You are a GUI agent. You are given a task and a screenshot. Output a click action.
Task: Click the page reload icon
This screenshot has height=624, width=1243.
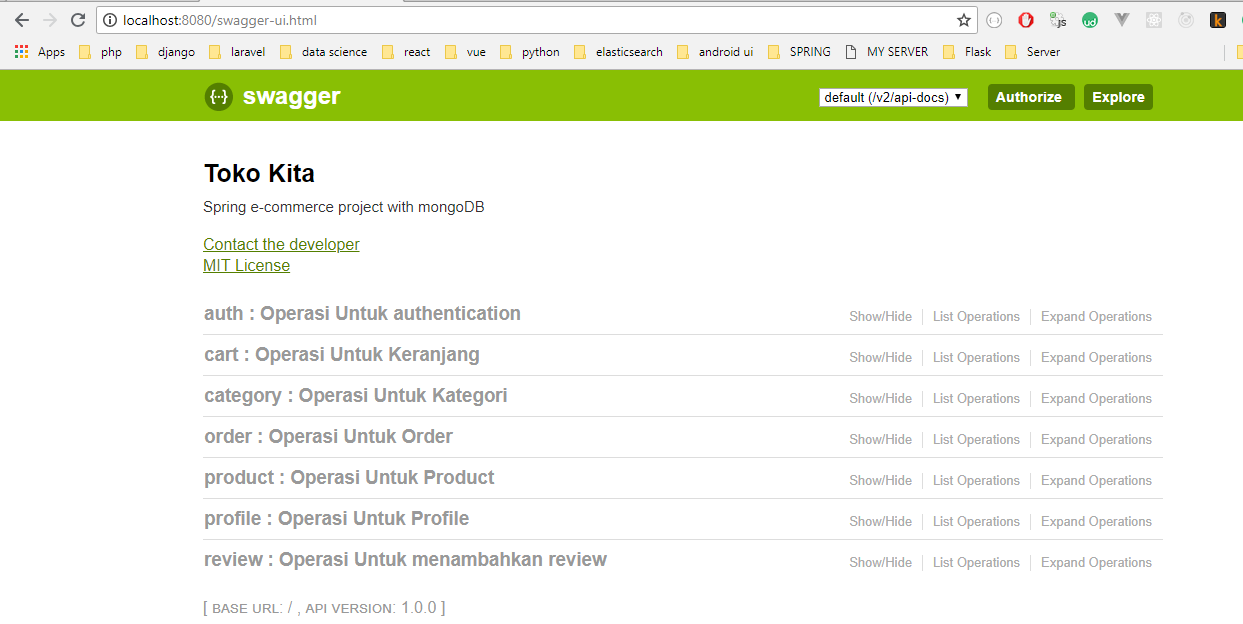click(77, 19)
